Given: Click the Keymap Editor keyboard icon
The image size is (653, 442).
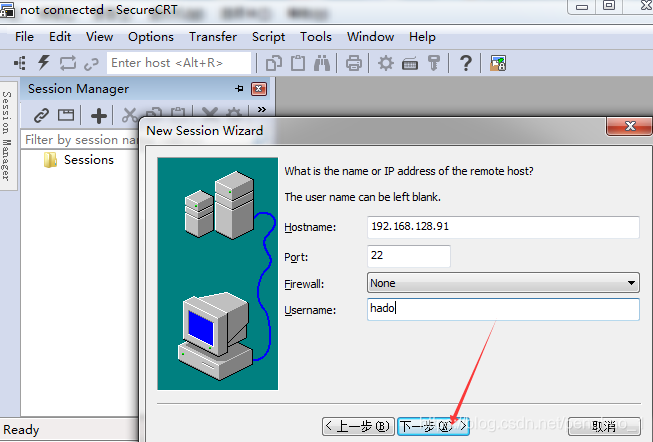Looking at the screenshot, I should click(x=410, y=64).
